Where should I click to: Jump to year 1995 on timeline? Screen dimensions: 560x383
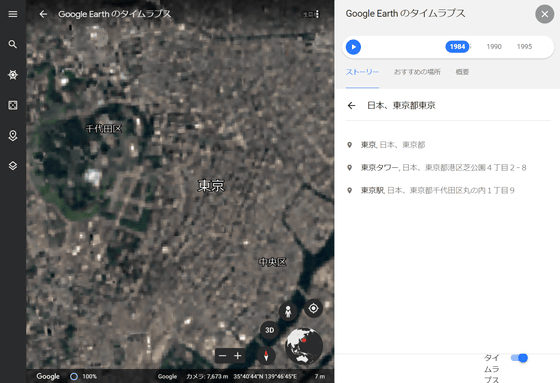coord(524,46)
